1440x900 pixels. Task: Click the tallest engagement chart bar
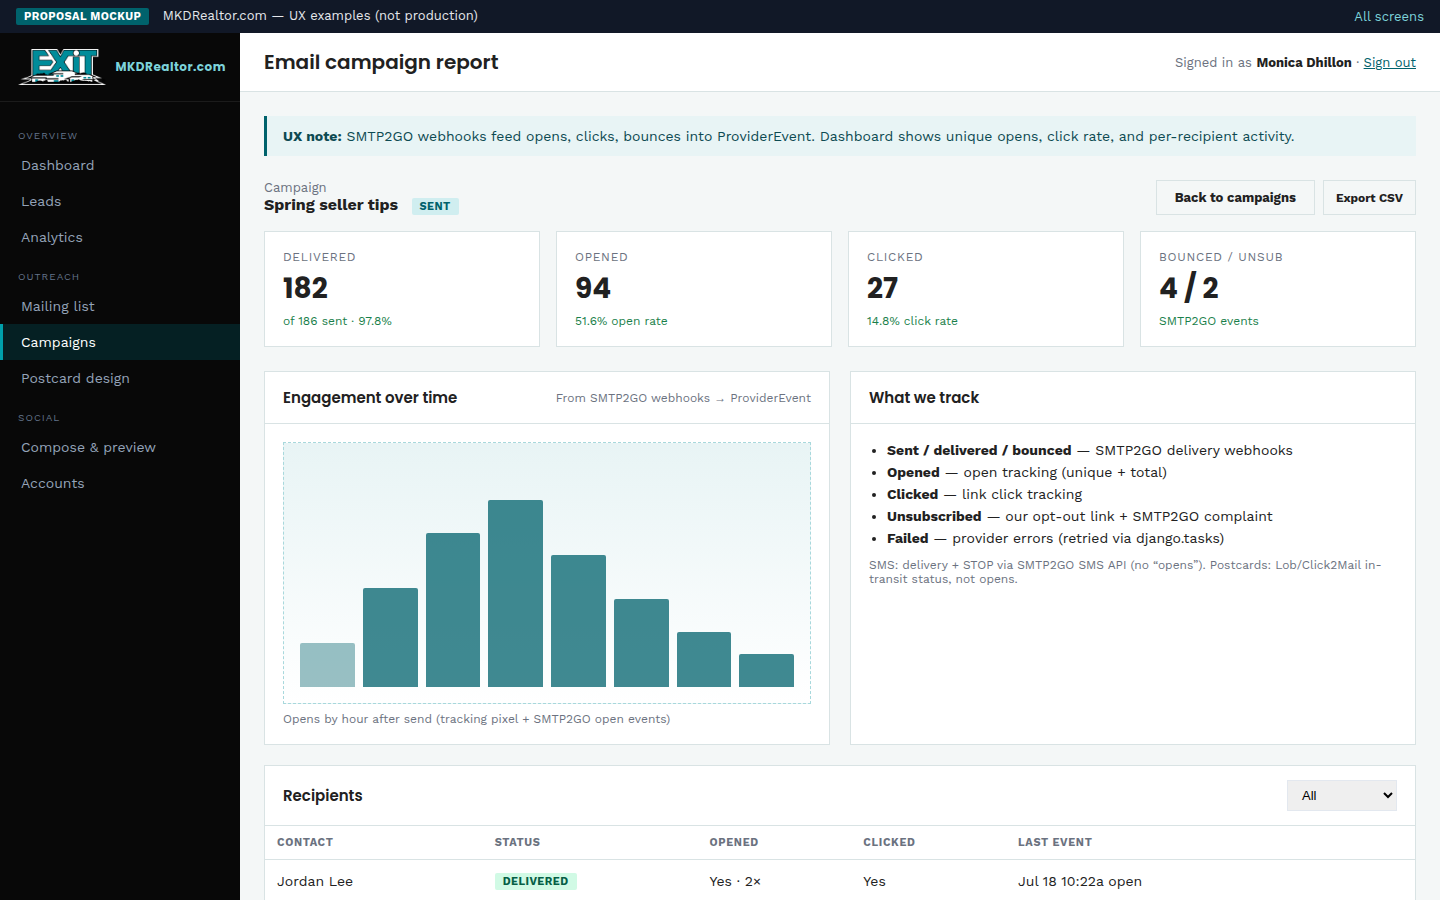pos(515,593)
